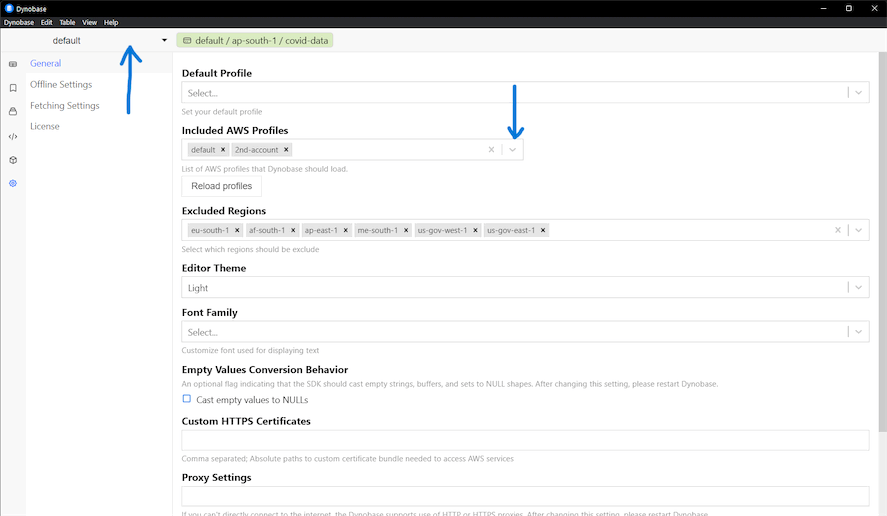Remove the 2nd-account profile tag
The height and width of the screenshot is (516, 887).
[x=286, y=150]
